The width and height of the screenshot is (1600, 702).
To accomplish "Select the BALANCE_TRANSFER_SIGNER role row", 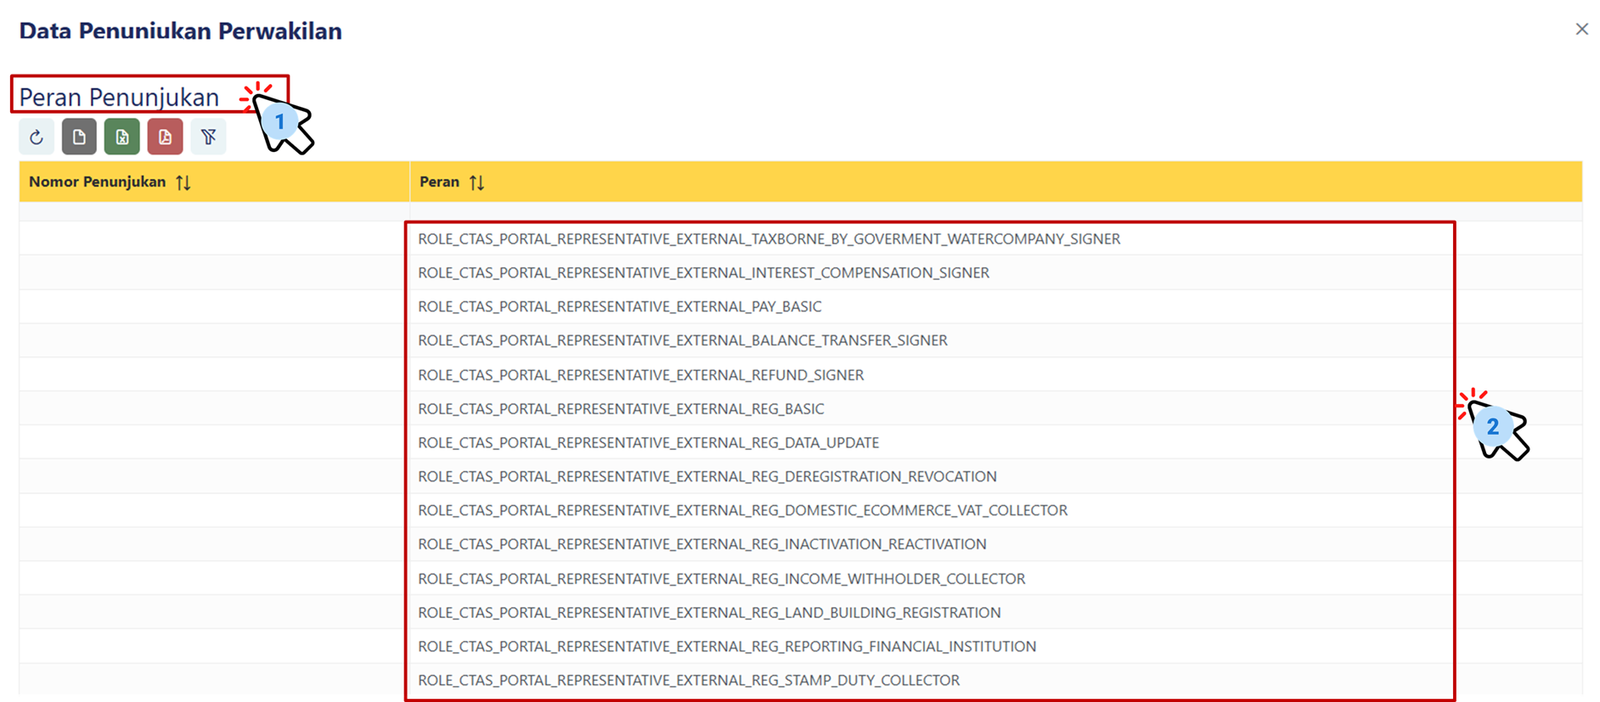I will tap(682, 341).
